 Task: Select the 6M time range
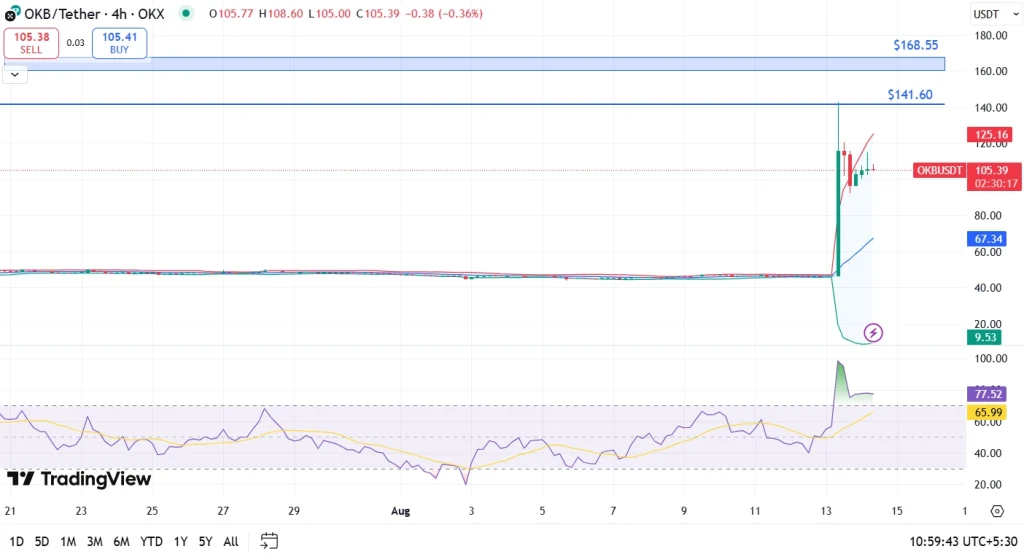(121, 541)
